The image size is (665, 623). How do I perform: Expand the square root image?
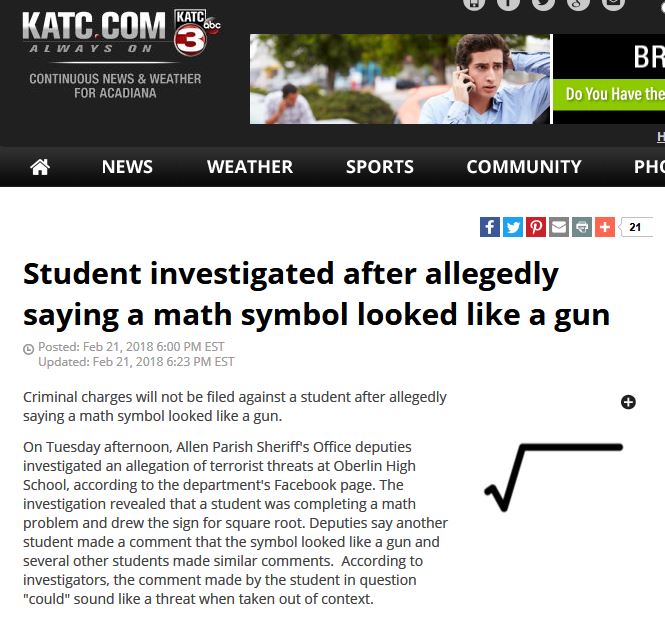(628, 402)
